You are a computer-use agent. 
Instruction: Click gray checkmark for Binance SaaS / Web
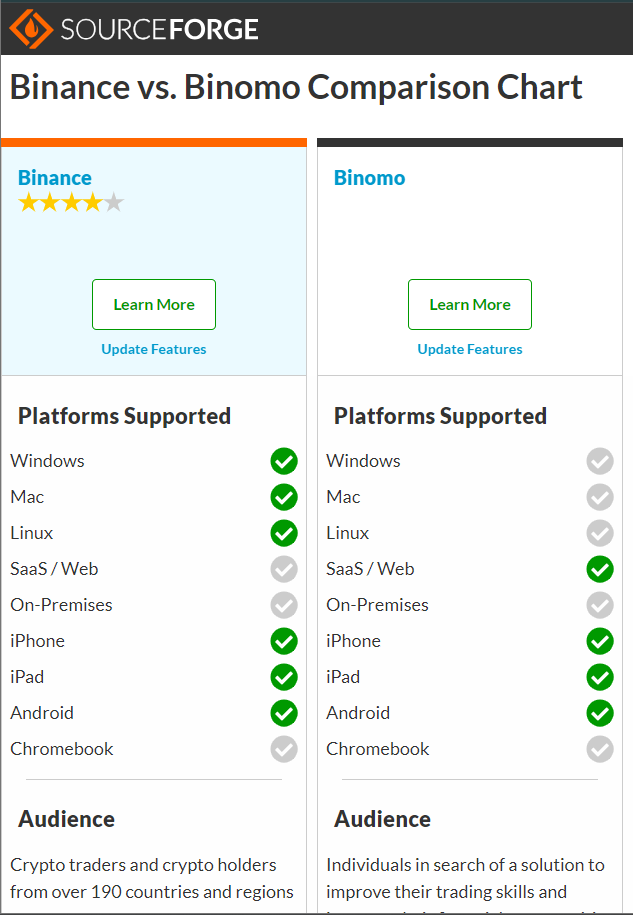(284, 569)
